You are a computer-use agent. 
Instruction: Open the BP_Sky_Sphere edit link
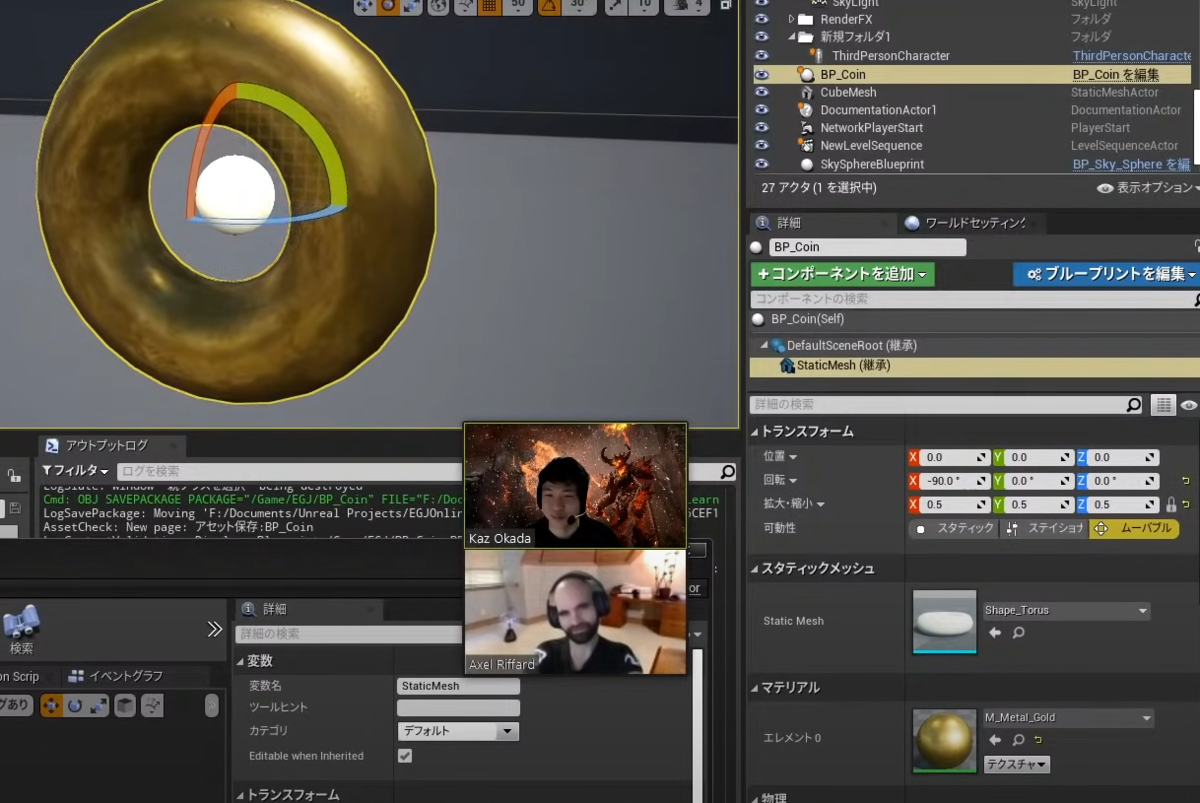(x=1131, y=164)
